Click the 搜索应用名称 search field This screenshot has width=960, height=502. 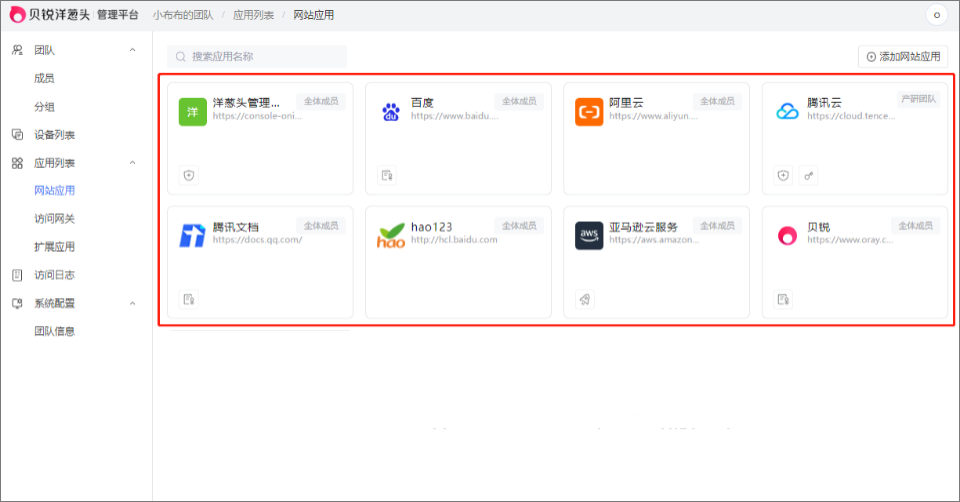pos(257,57)
